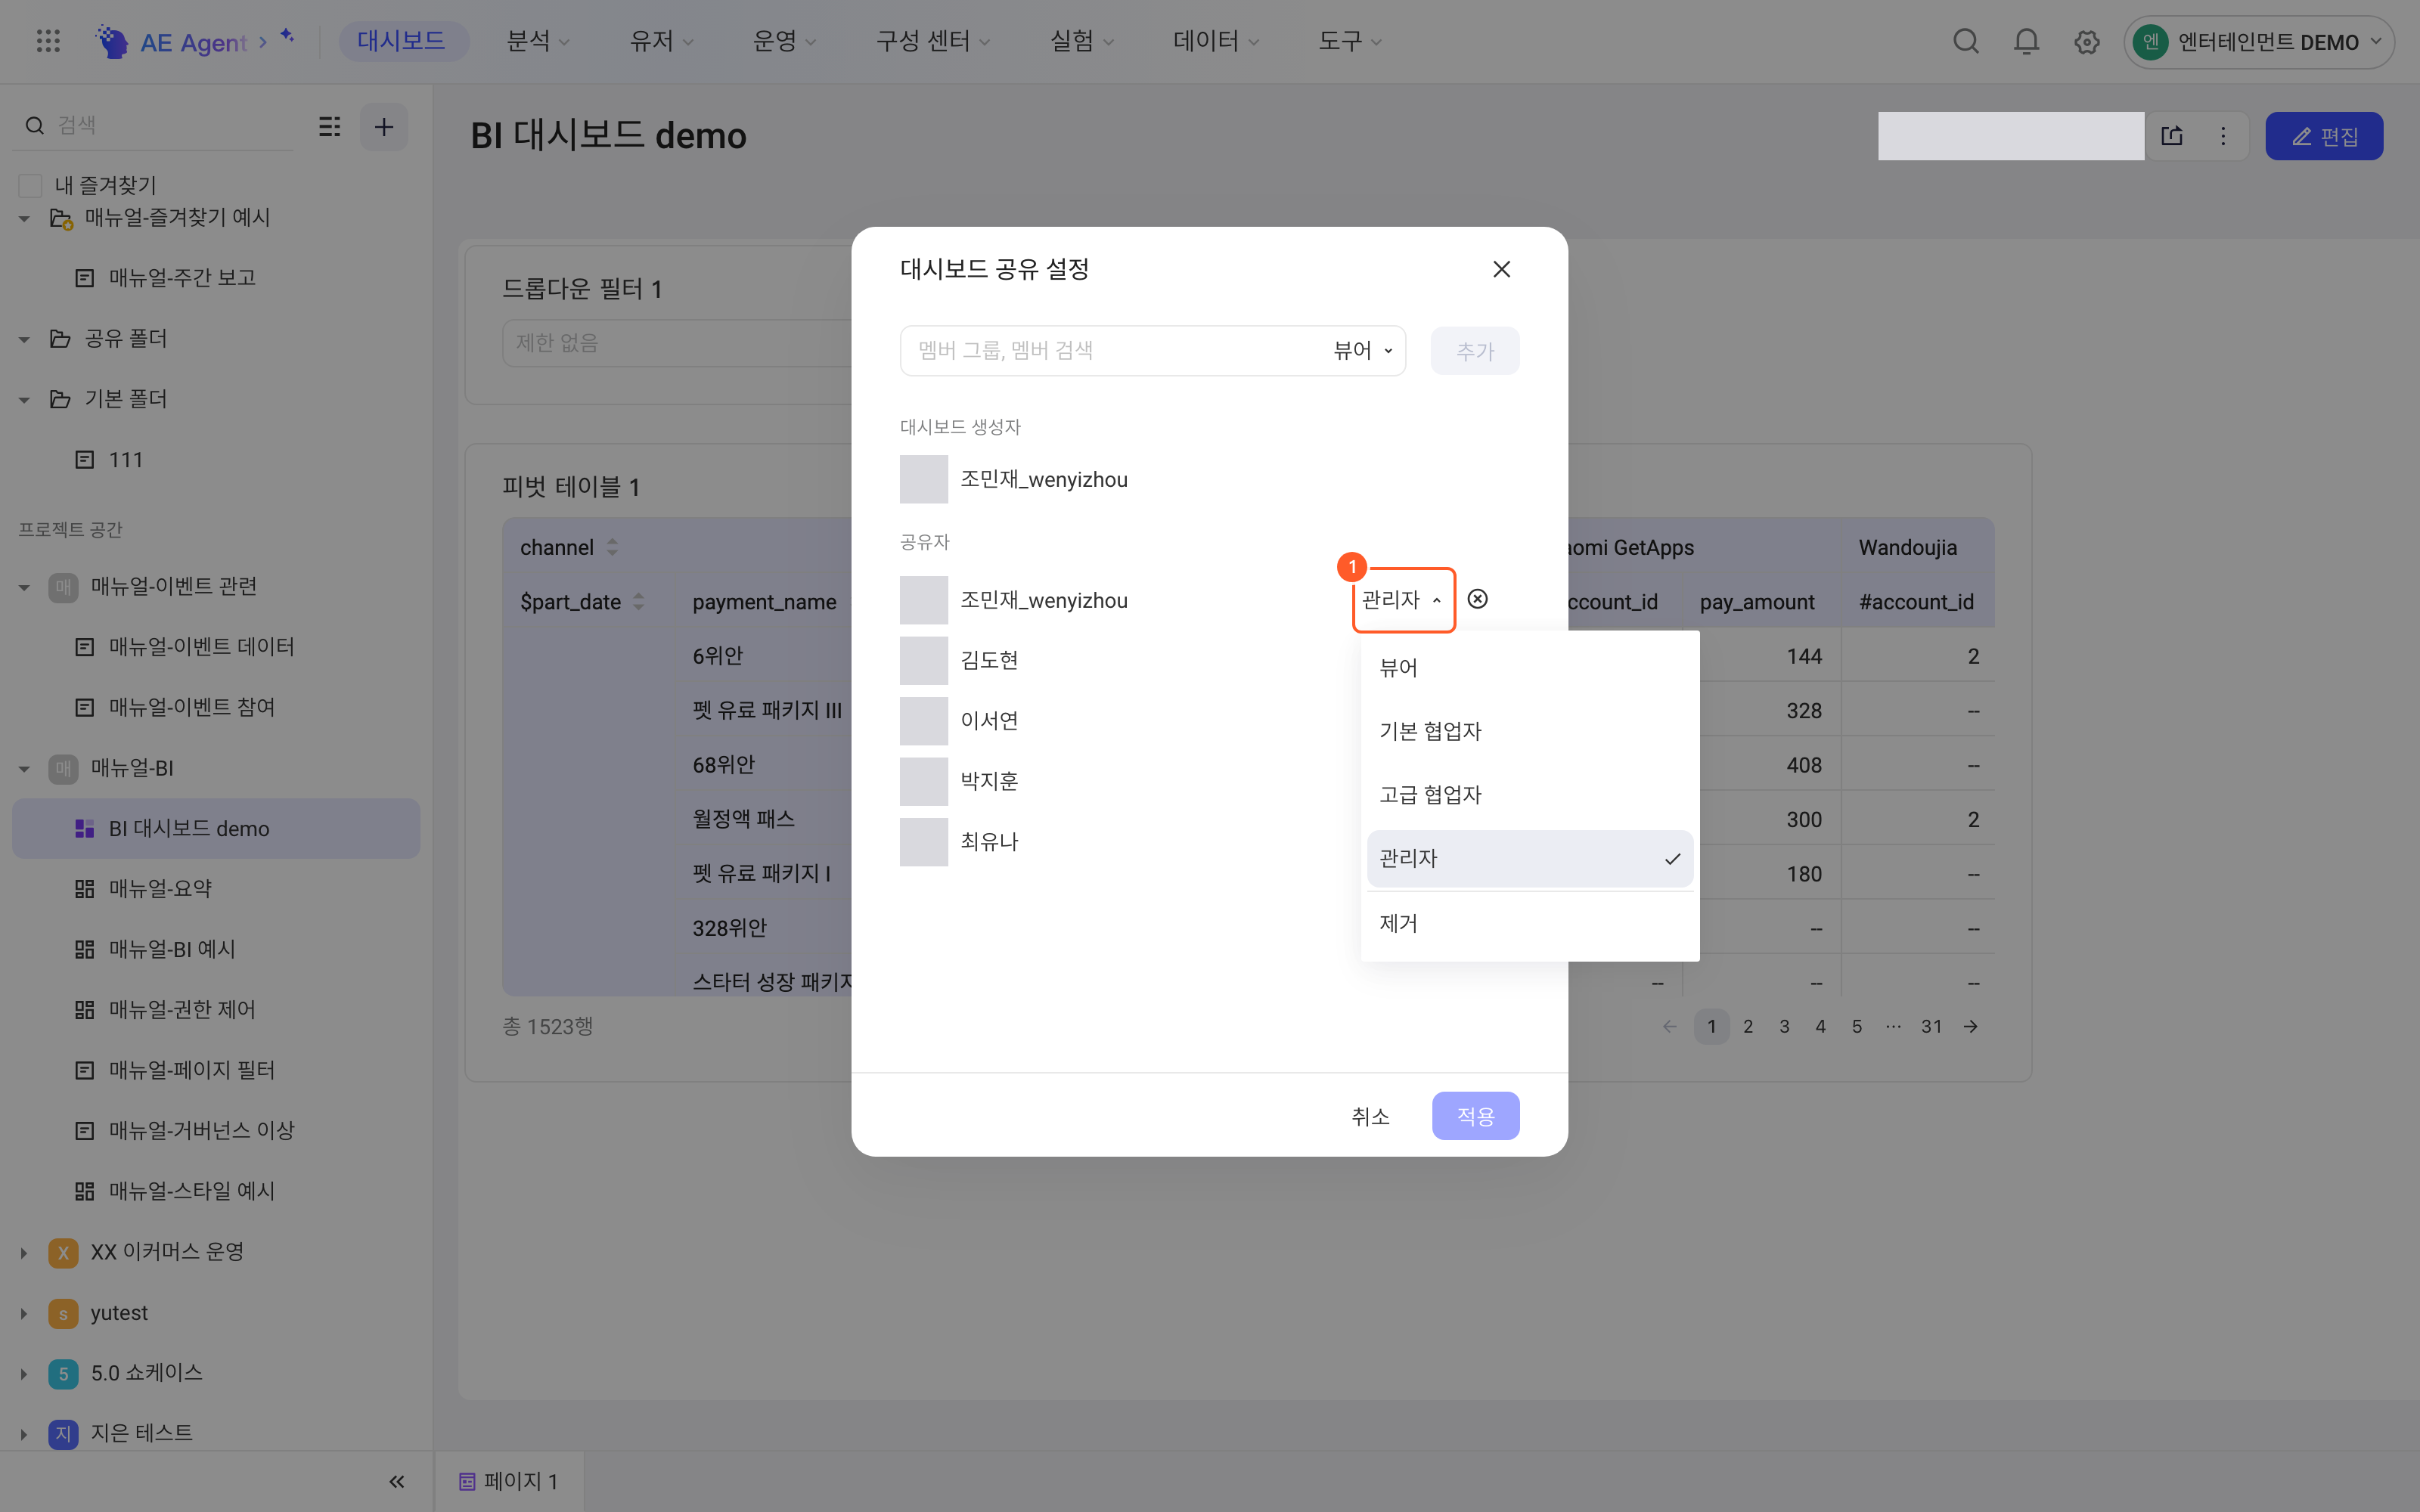Close the dashboard share settings dialog
Screen dimensions: 2420x1512
point(1501,269)
